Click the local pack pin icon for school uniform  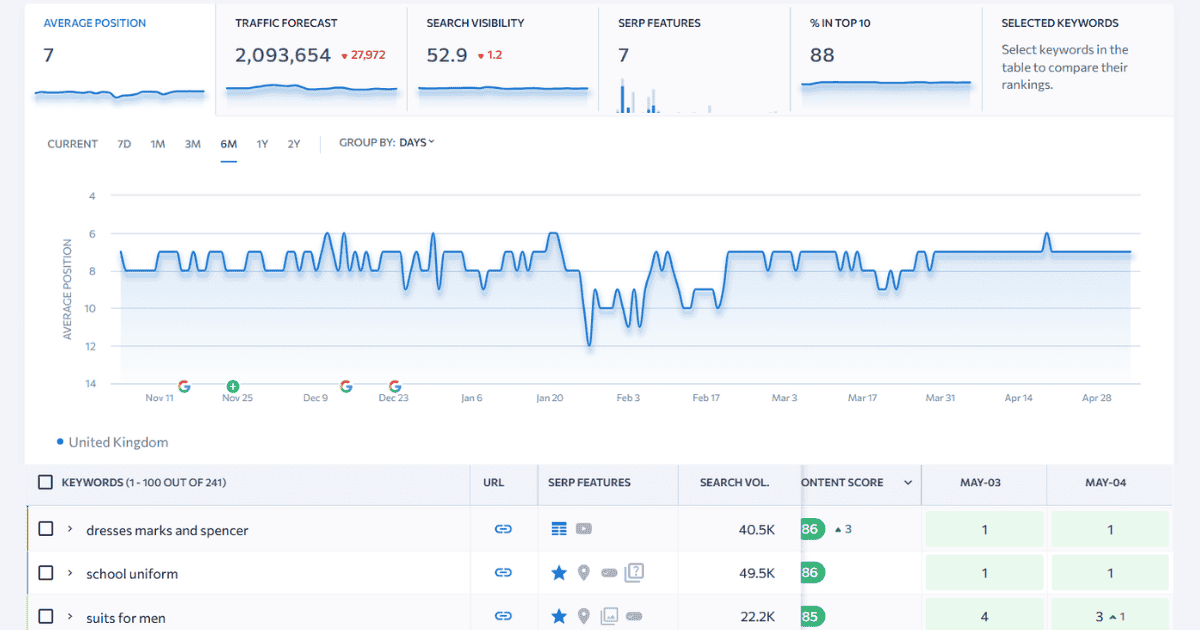click(x=584, y=572)
